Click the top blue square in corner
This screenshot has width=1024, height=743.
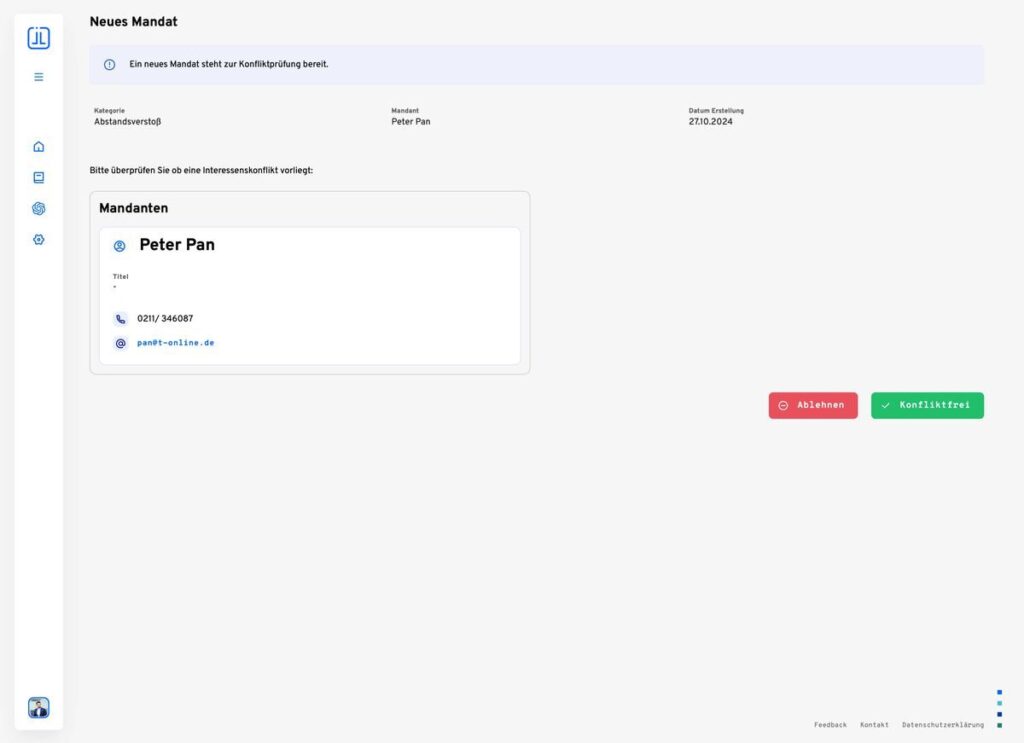tap(999, 692)
